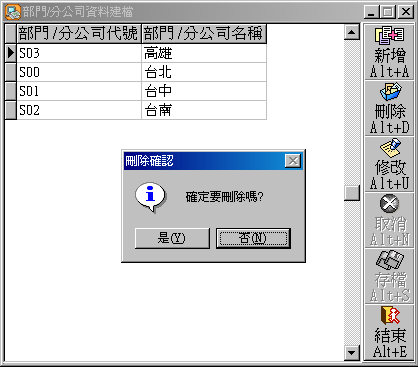Click the 結束 (Alt+E) exit button
This screenshot has width=418, height=367.
click(x=389, y=332)
